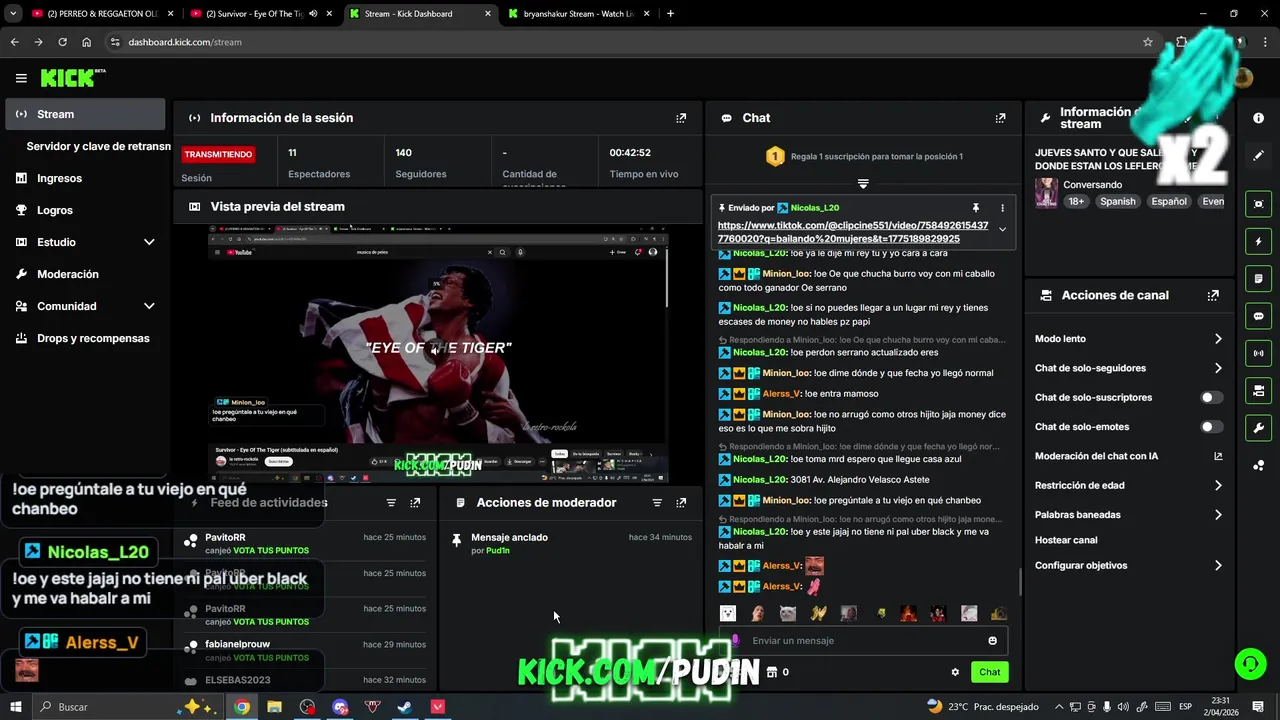The height and width of the screenshot is (720, 1280).
Task: Expand Configurar objetivos options
Action: (x=1128, y=565)
